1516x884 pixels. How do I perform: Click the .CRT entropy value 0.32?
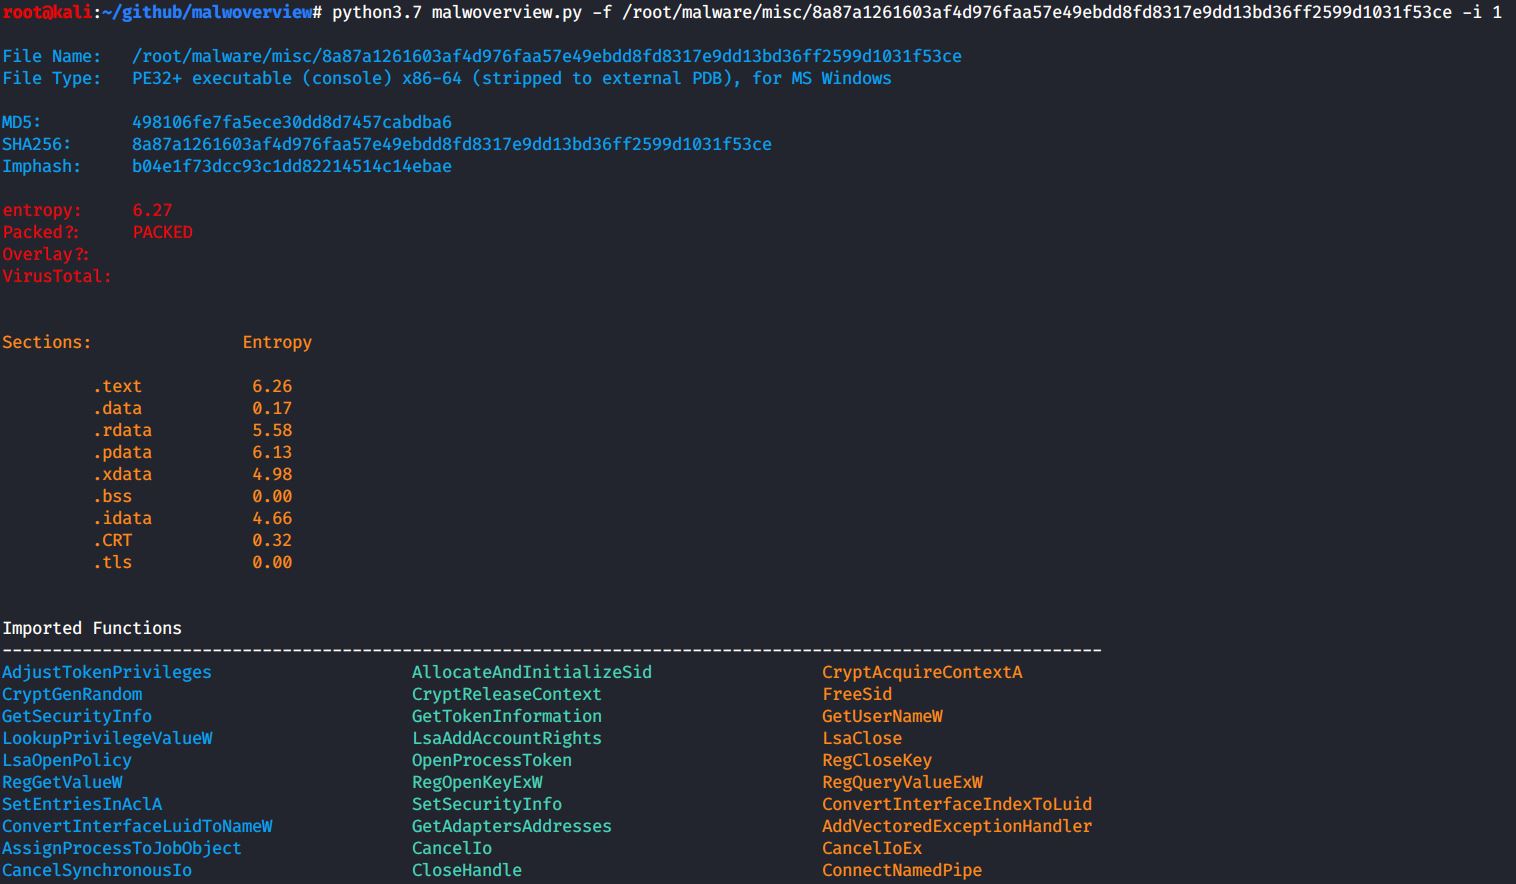click(272, 540)
